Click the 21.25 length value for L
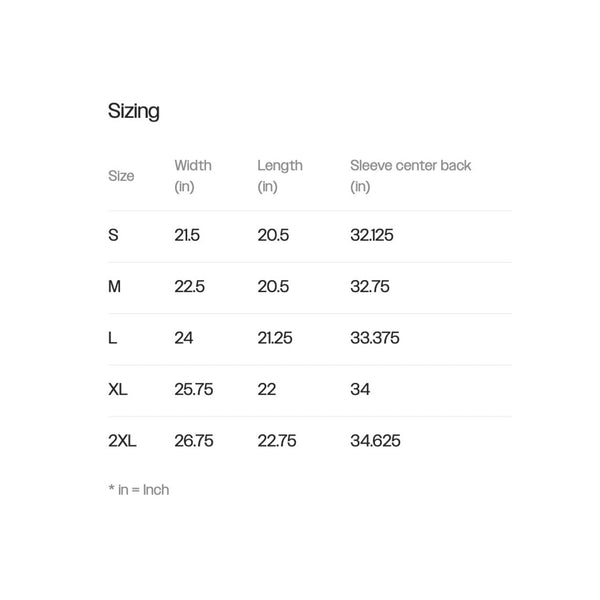This screenshot has width=600, height=600. pyautogui.click(x=275, y=338)
